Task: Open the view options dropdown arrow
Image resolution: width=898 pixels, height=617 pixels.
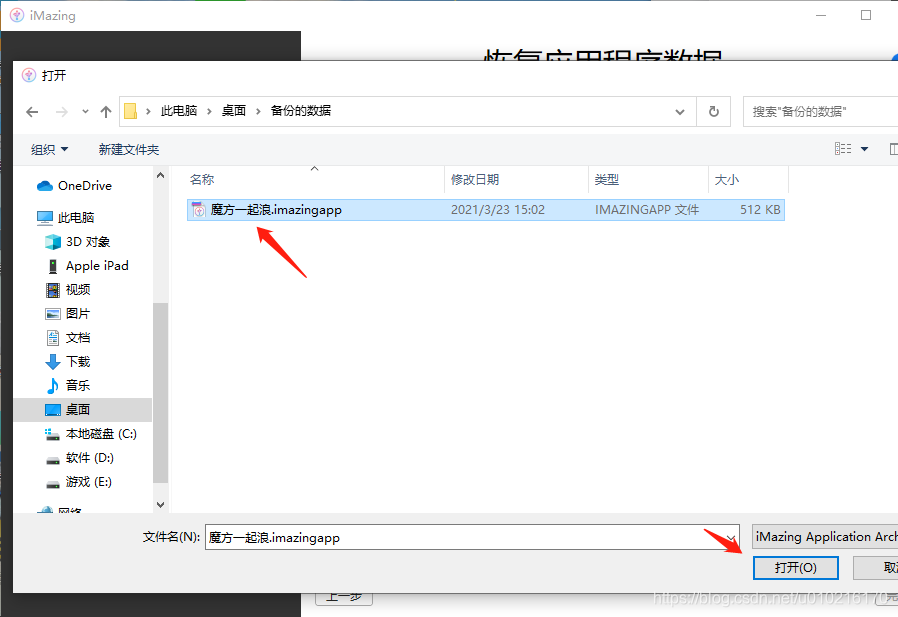Action: pos(865,150)
